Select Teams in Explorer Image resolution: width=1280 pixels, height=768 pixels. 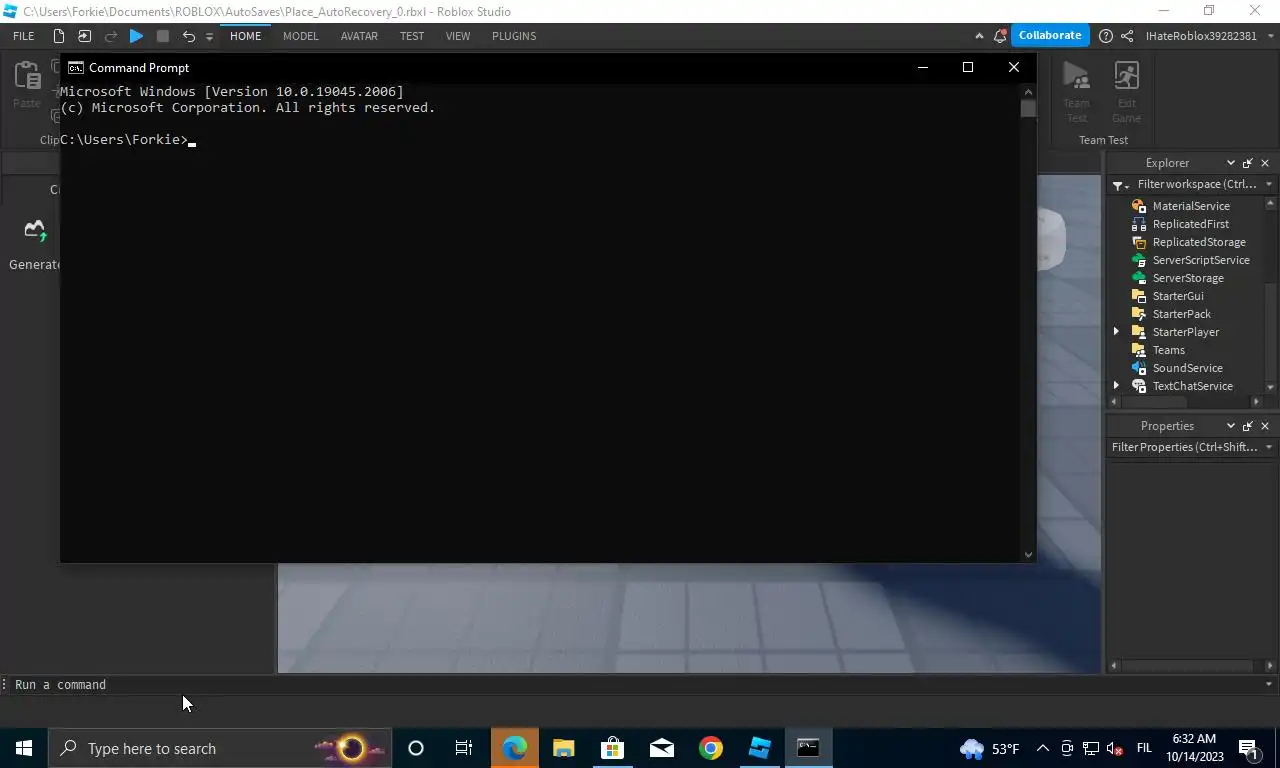1168,350
